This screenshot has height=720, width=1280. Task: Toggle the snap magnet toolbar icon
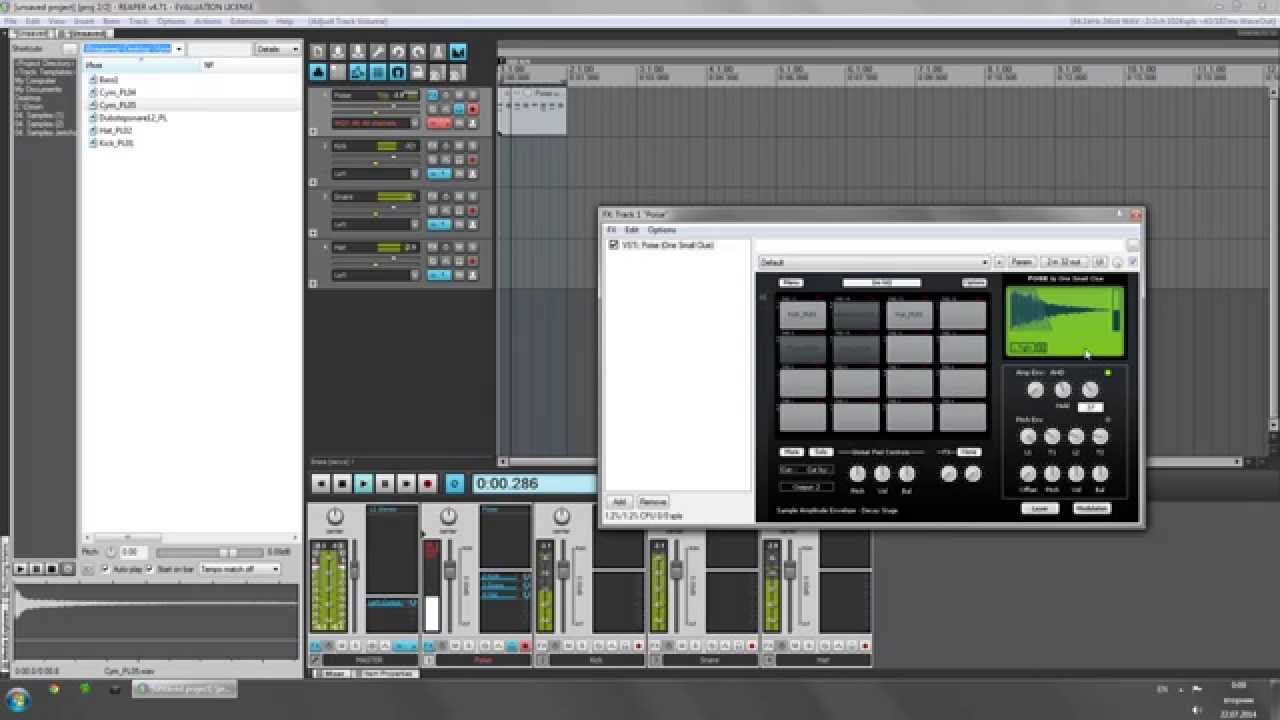click(398, 72)
